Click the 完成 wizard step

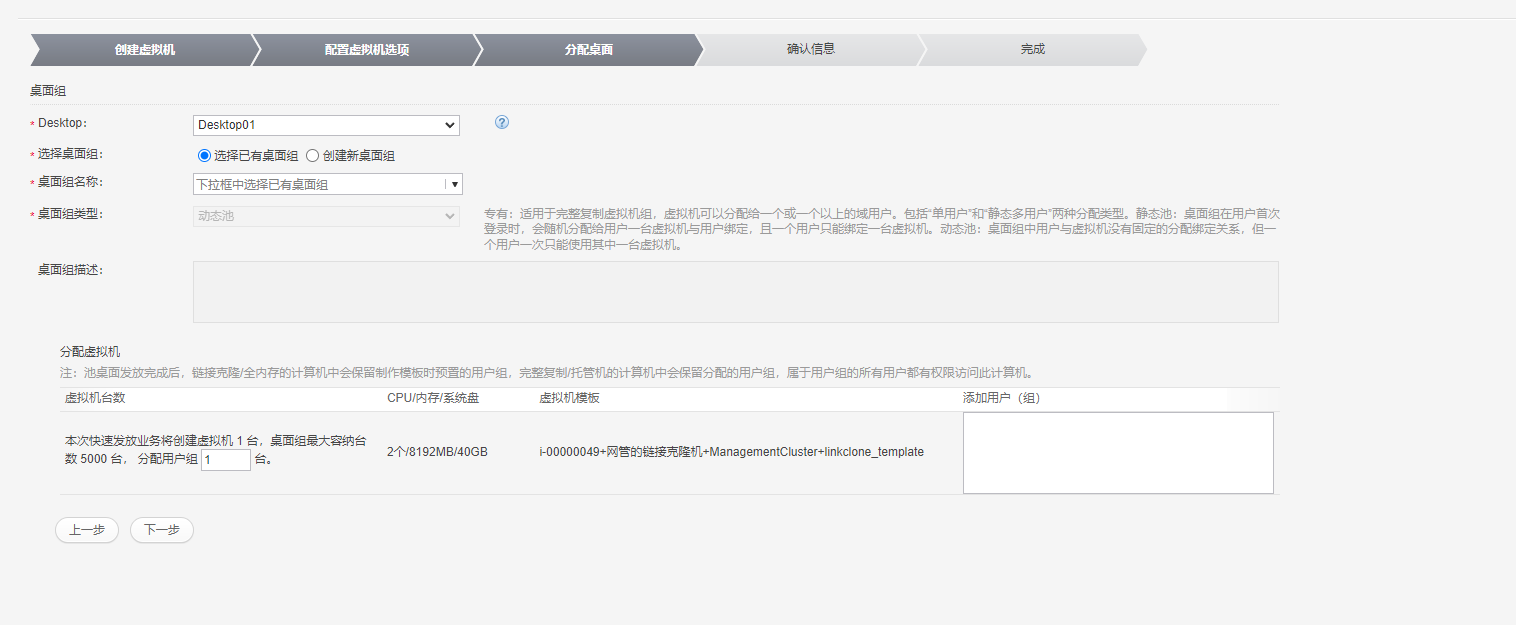[1032, 49]
